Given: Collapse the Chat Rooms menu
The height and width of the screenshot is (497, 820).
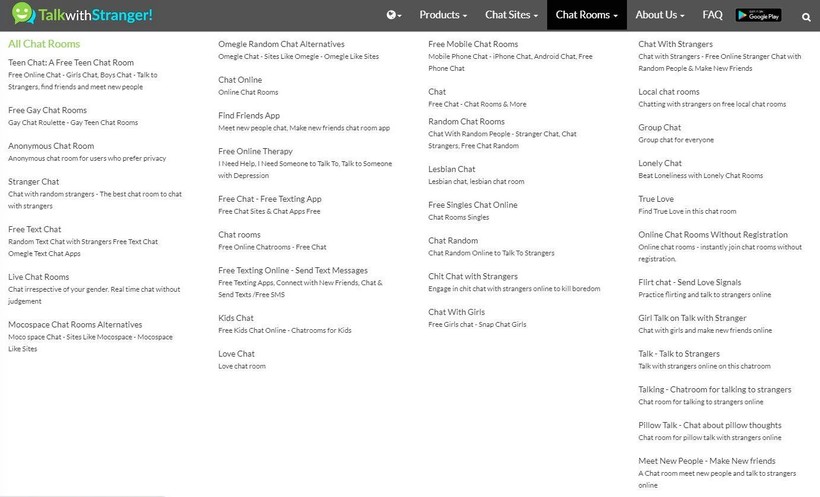Looking at the screenshot, I should [586, 15].
